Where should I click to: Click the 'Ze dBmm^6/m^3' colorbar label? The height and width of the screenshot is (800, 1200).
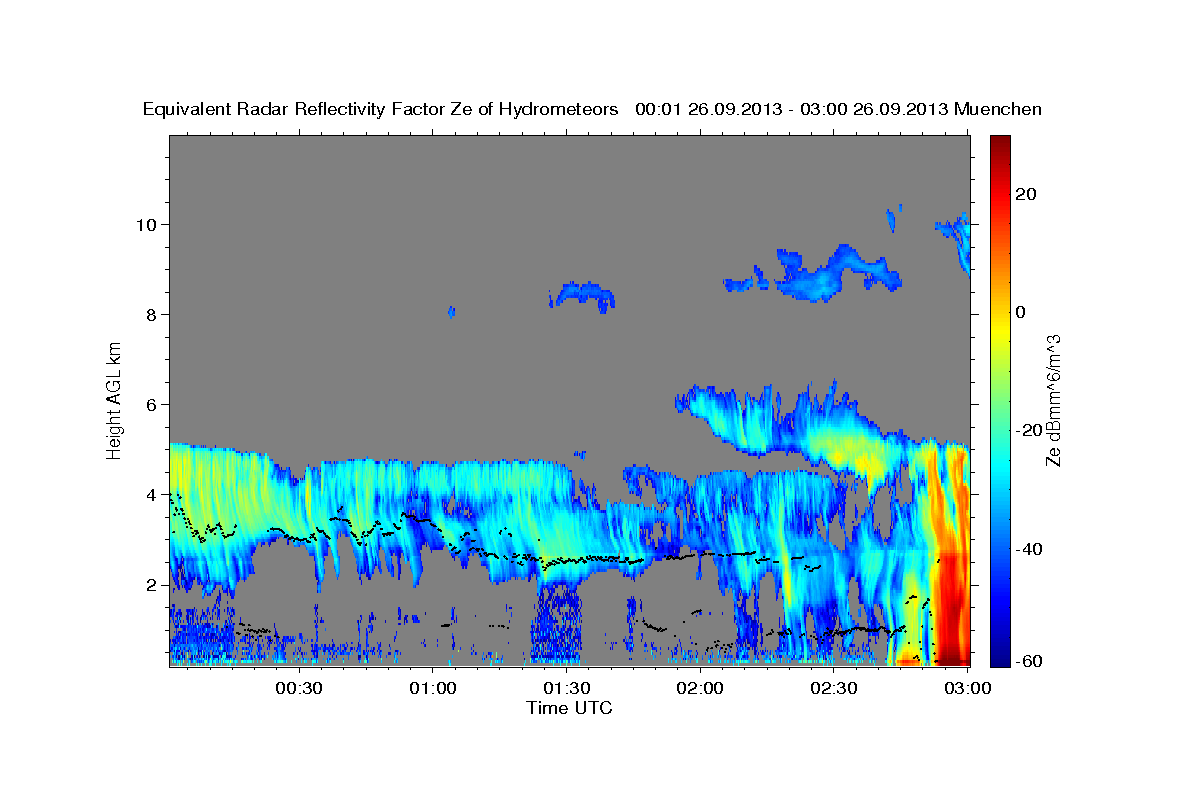coord(1053,400)
